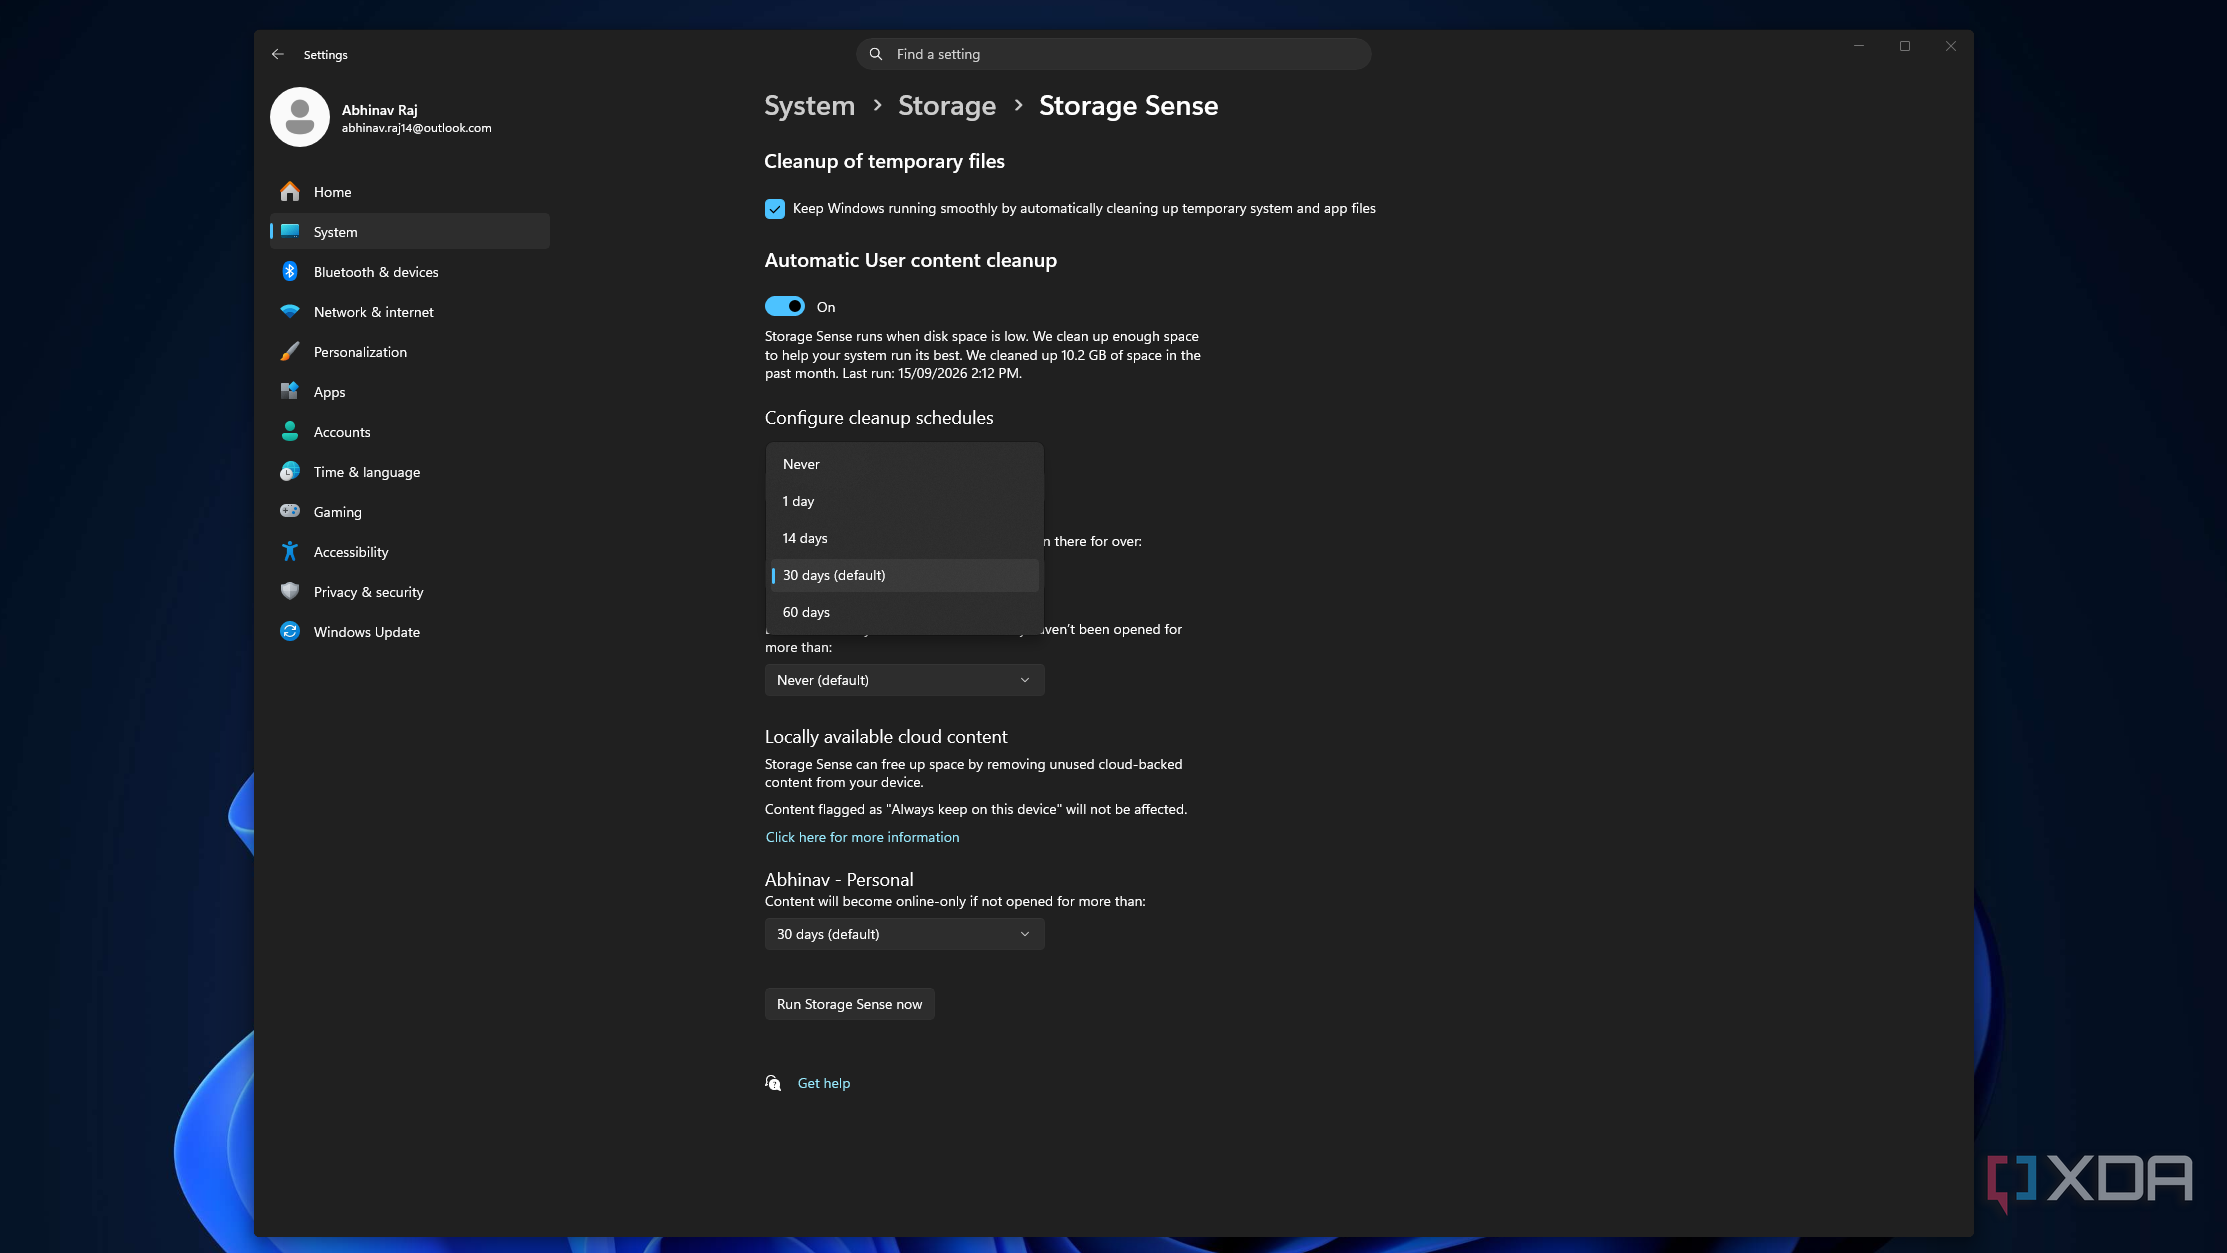Click the Accounts person icon
The width and height of the screenshot is (2227, 1253).
(x=290, y=431)
